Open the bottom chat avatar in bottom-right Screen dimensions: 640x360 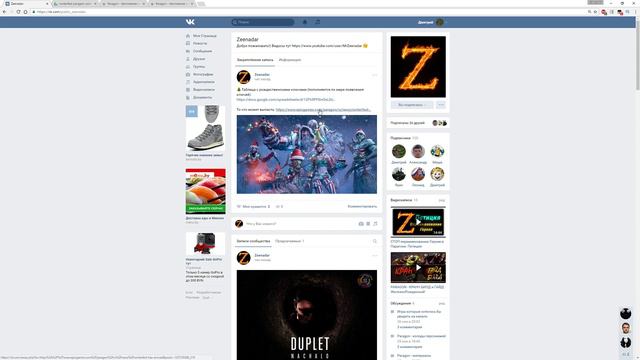pyautogui.click(x=625, y=342)
